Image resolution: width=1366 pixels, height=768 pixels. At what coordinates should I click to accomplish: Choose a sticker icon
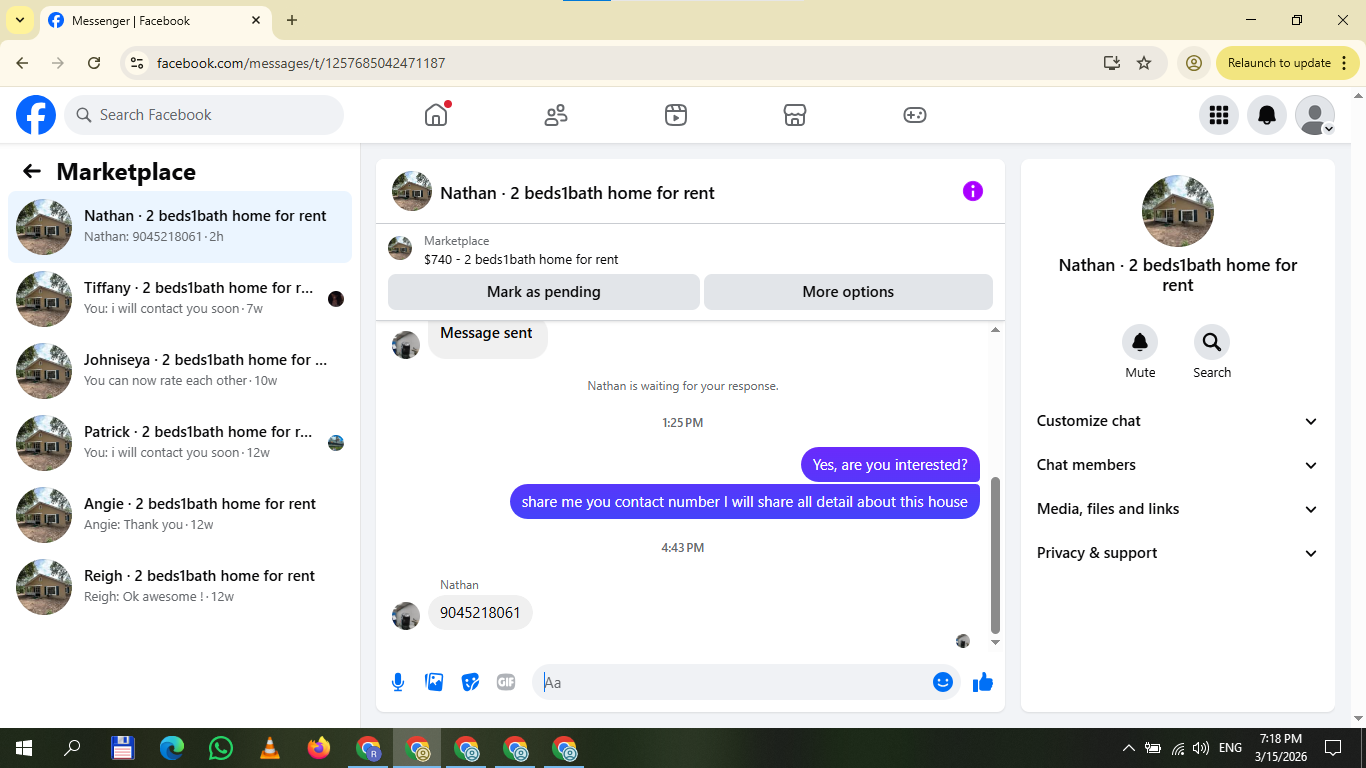point(470,682)
